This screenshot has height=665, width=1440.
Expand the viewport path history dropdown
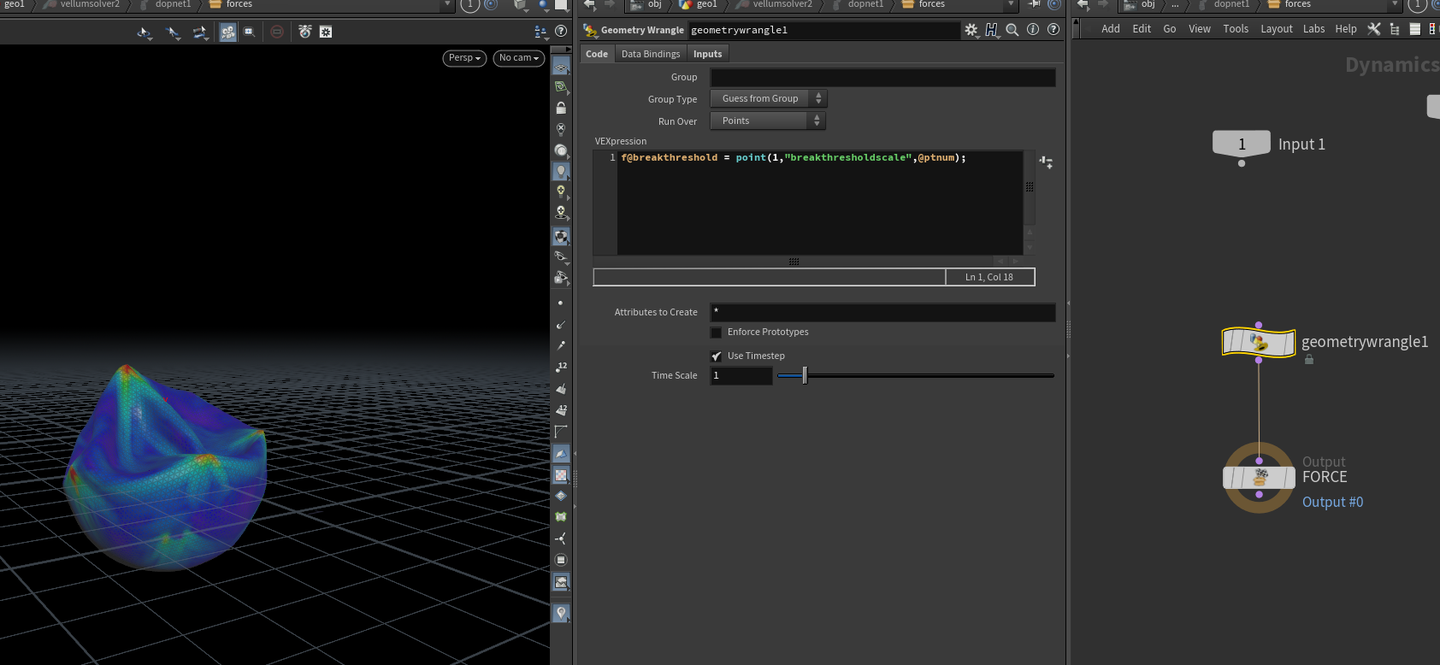click(x=447, y=5)
